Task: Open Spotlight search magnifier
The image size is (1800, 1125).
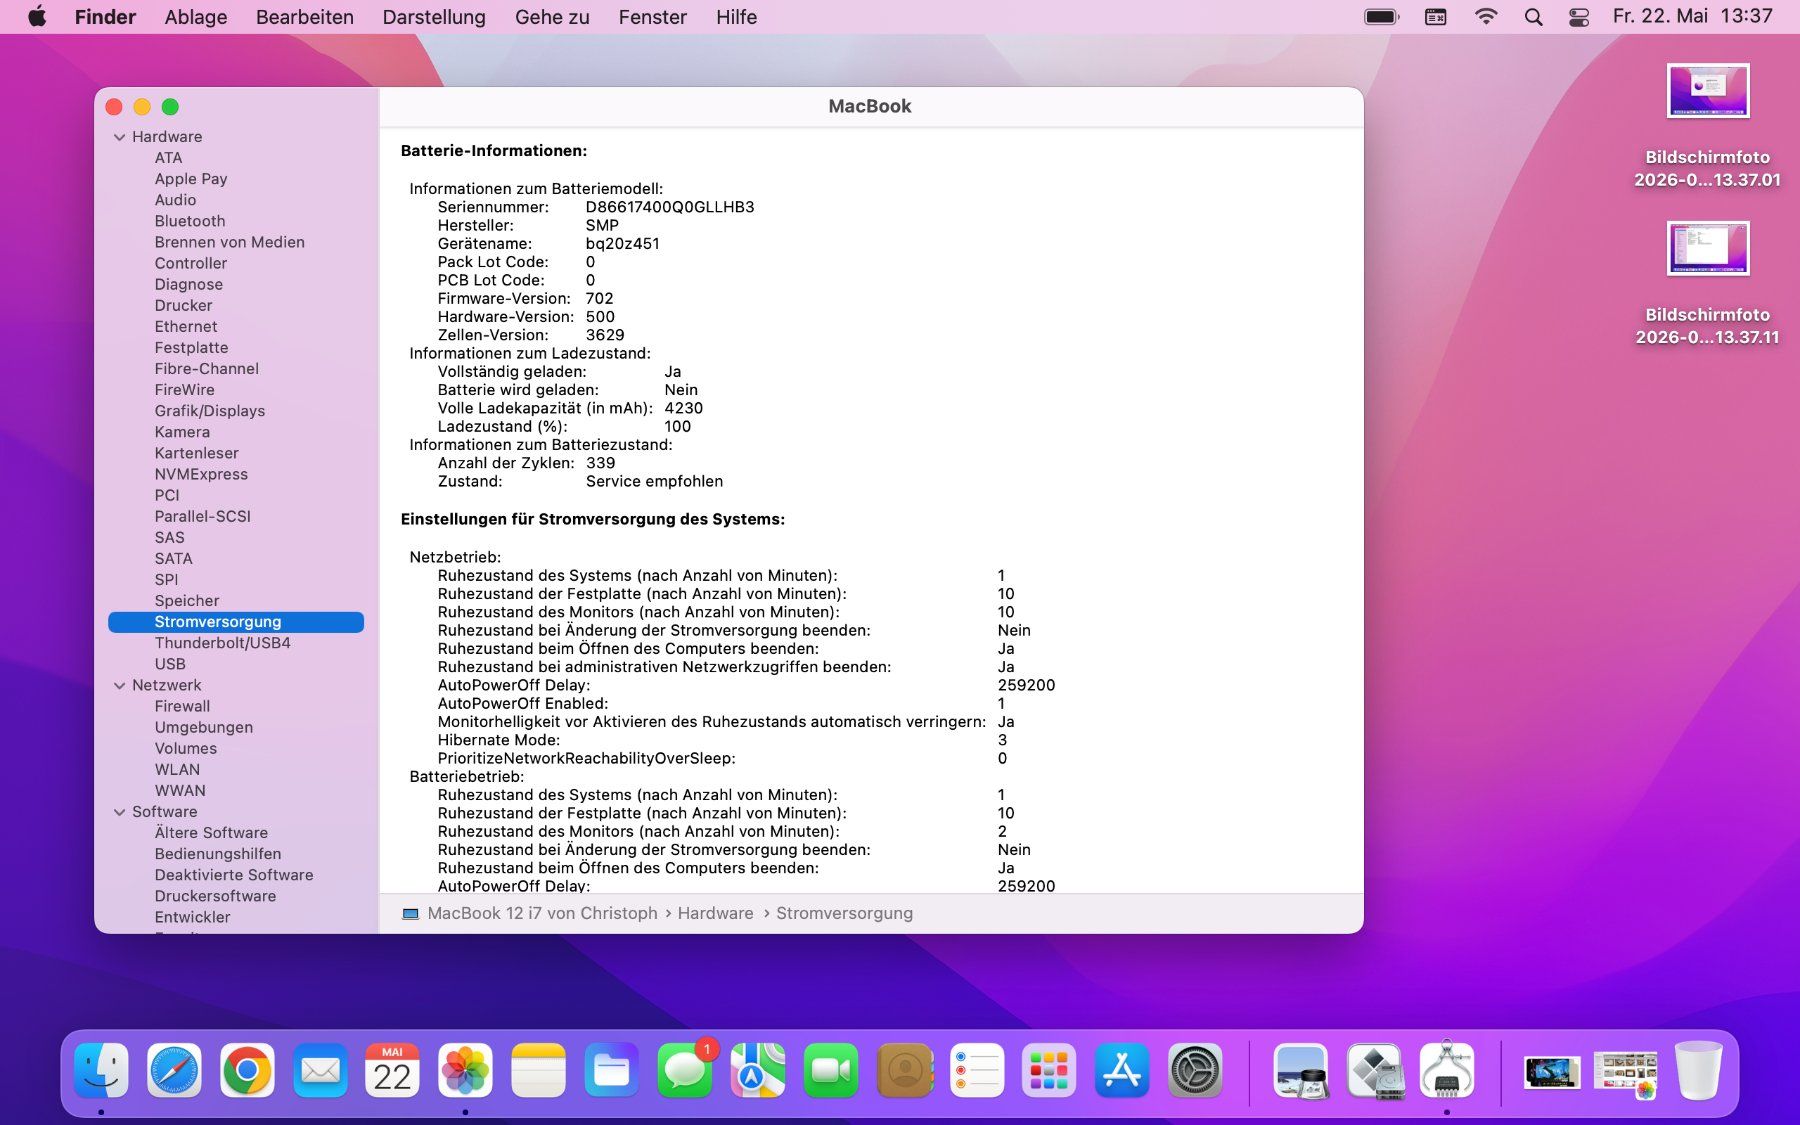Action: coord(1533,17)
